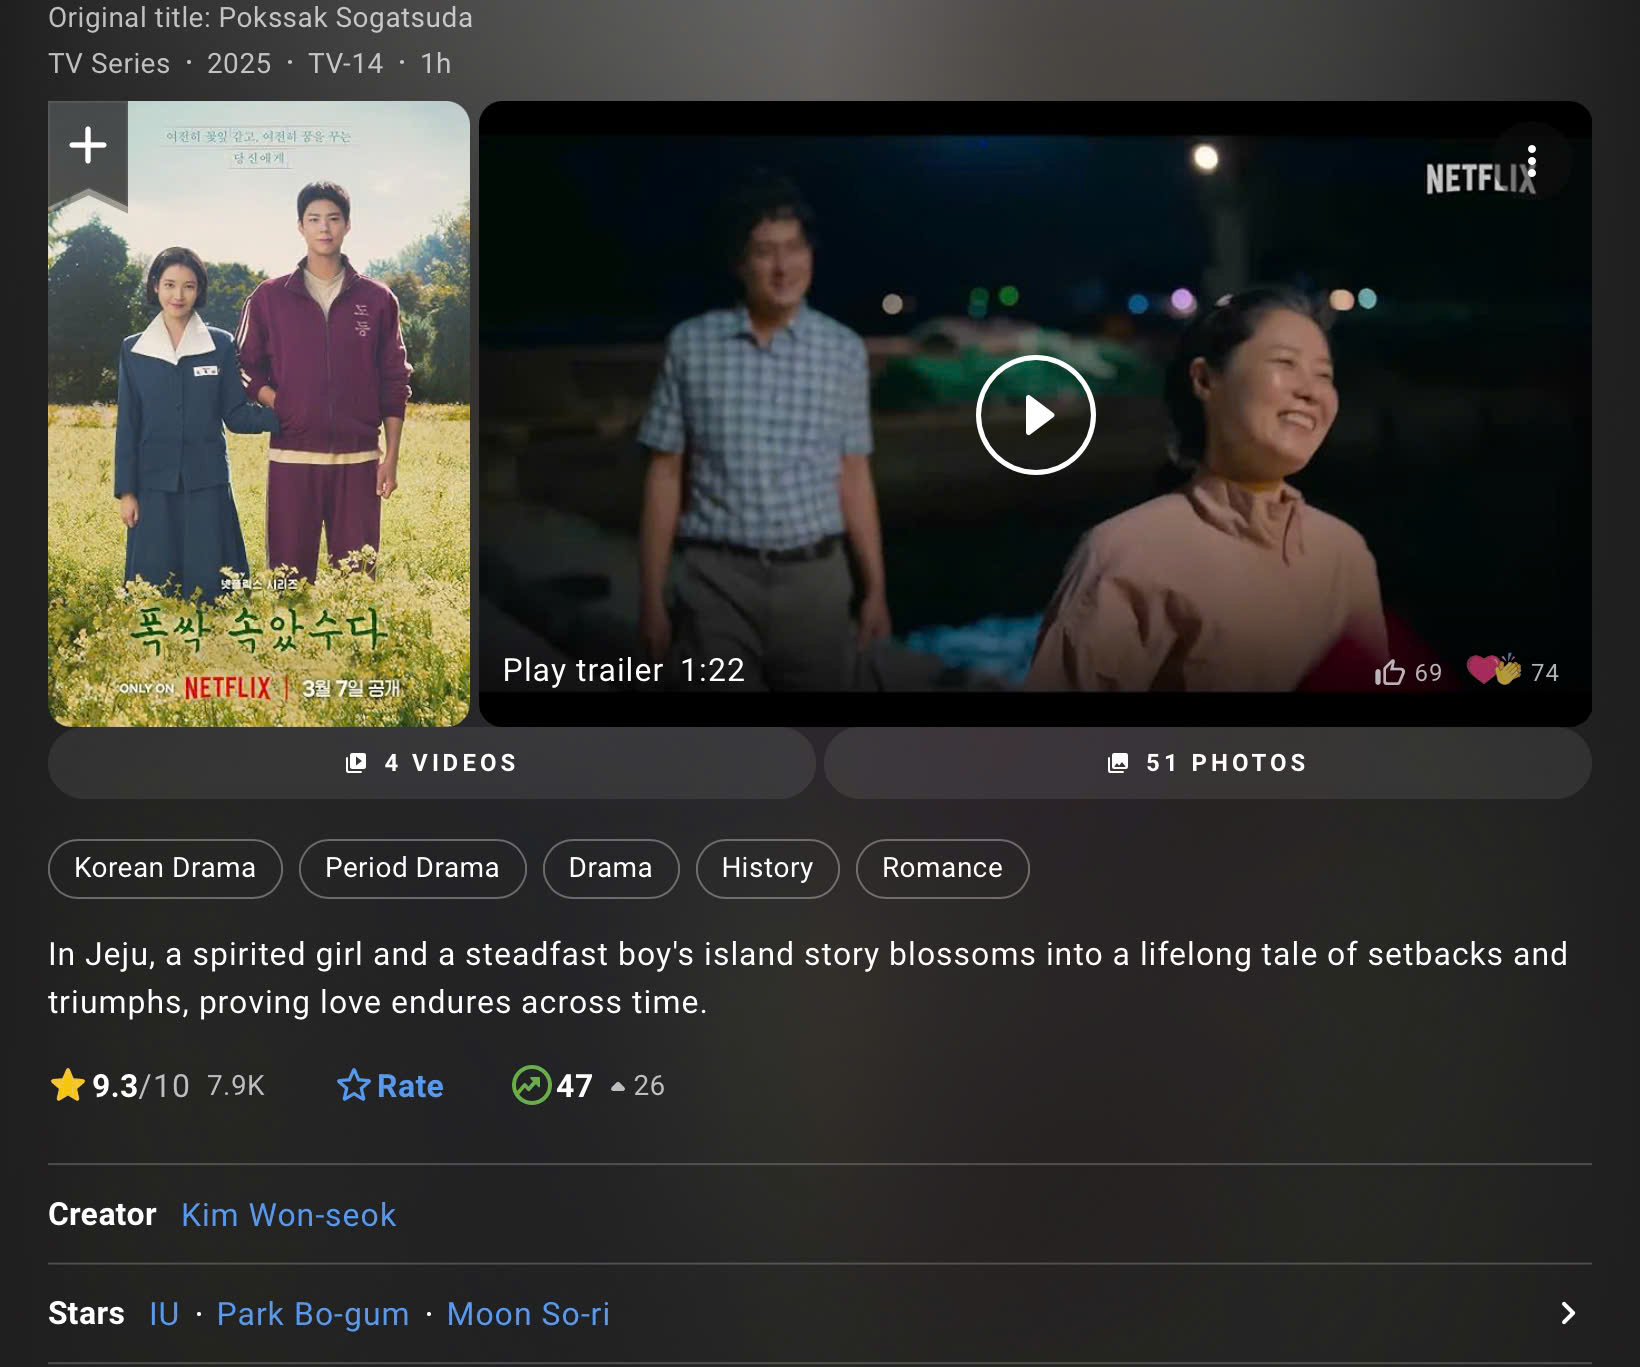Click the plot summary text
The image size is (1640, 1367).
(808, 978)
